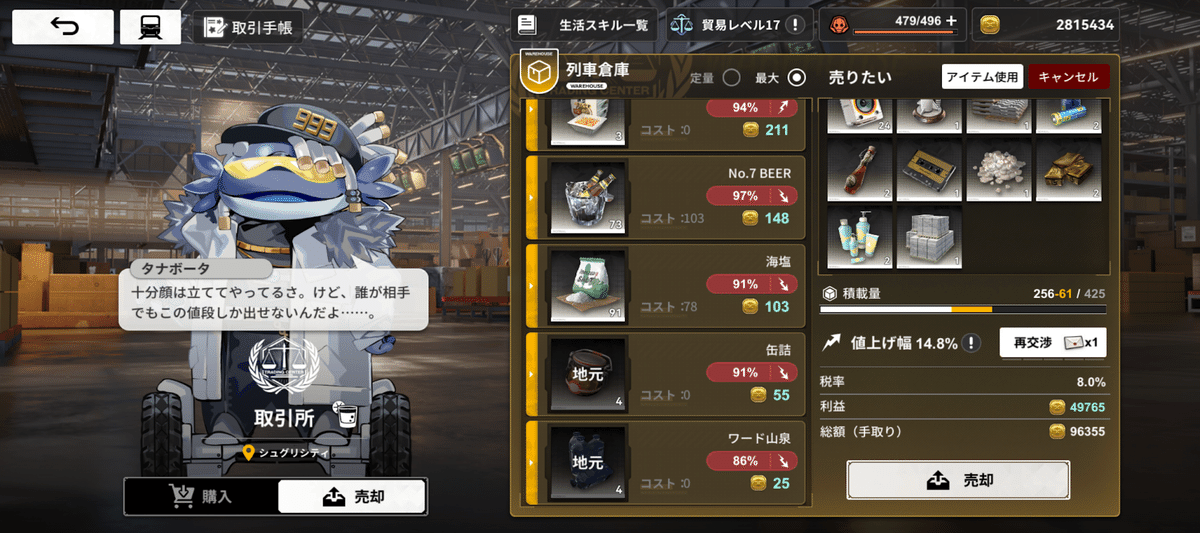Click the back arrow button
This screenshot has width=1200, height=533.
[x=63, y=27]
